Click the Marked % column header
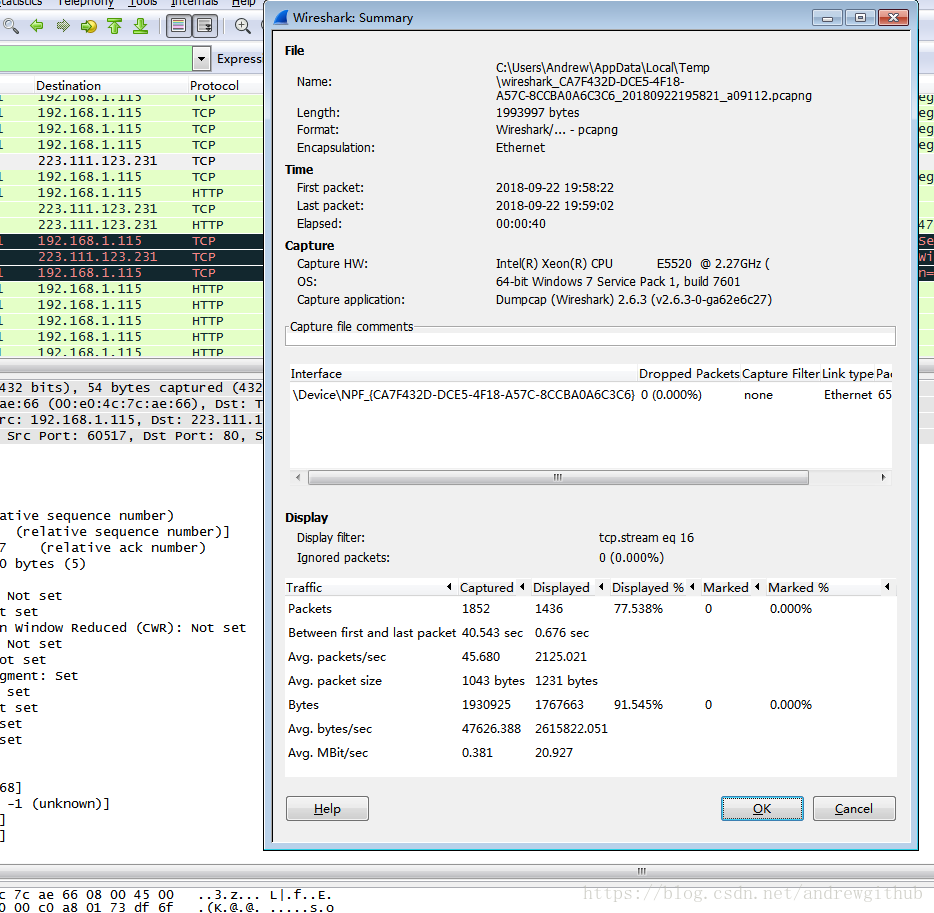 (830, 587)
